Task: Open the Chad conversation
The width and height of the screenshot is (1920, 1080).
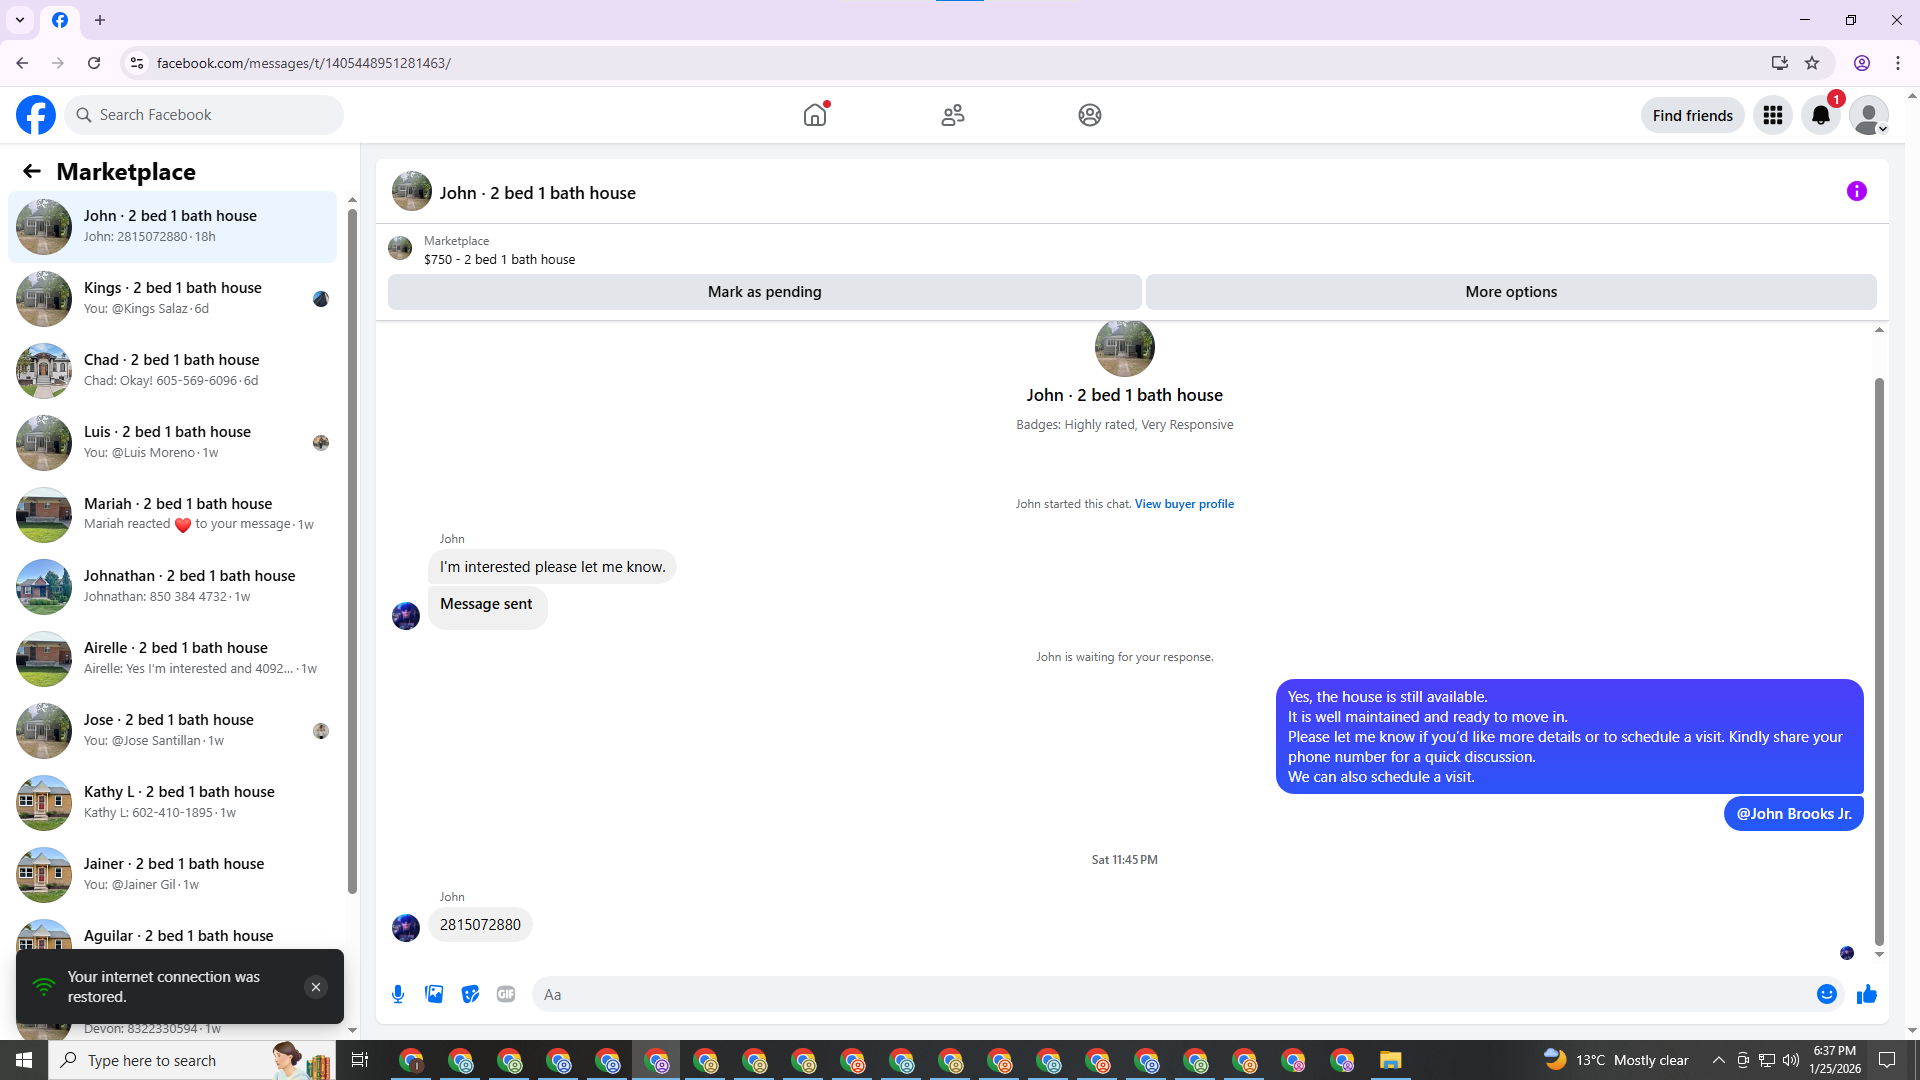Action: [173, 370]
